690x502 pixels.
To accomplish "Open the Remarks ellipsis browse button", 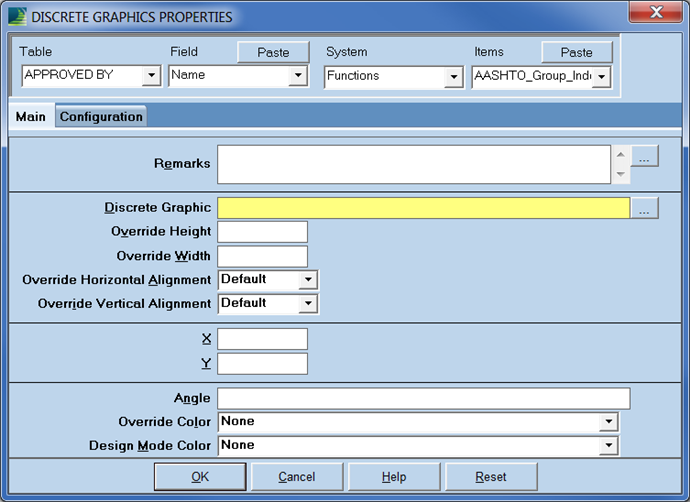I will coord(644,156).
